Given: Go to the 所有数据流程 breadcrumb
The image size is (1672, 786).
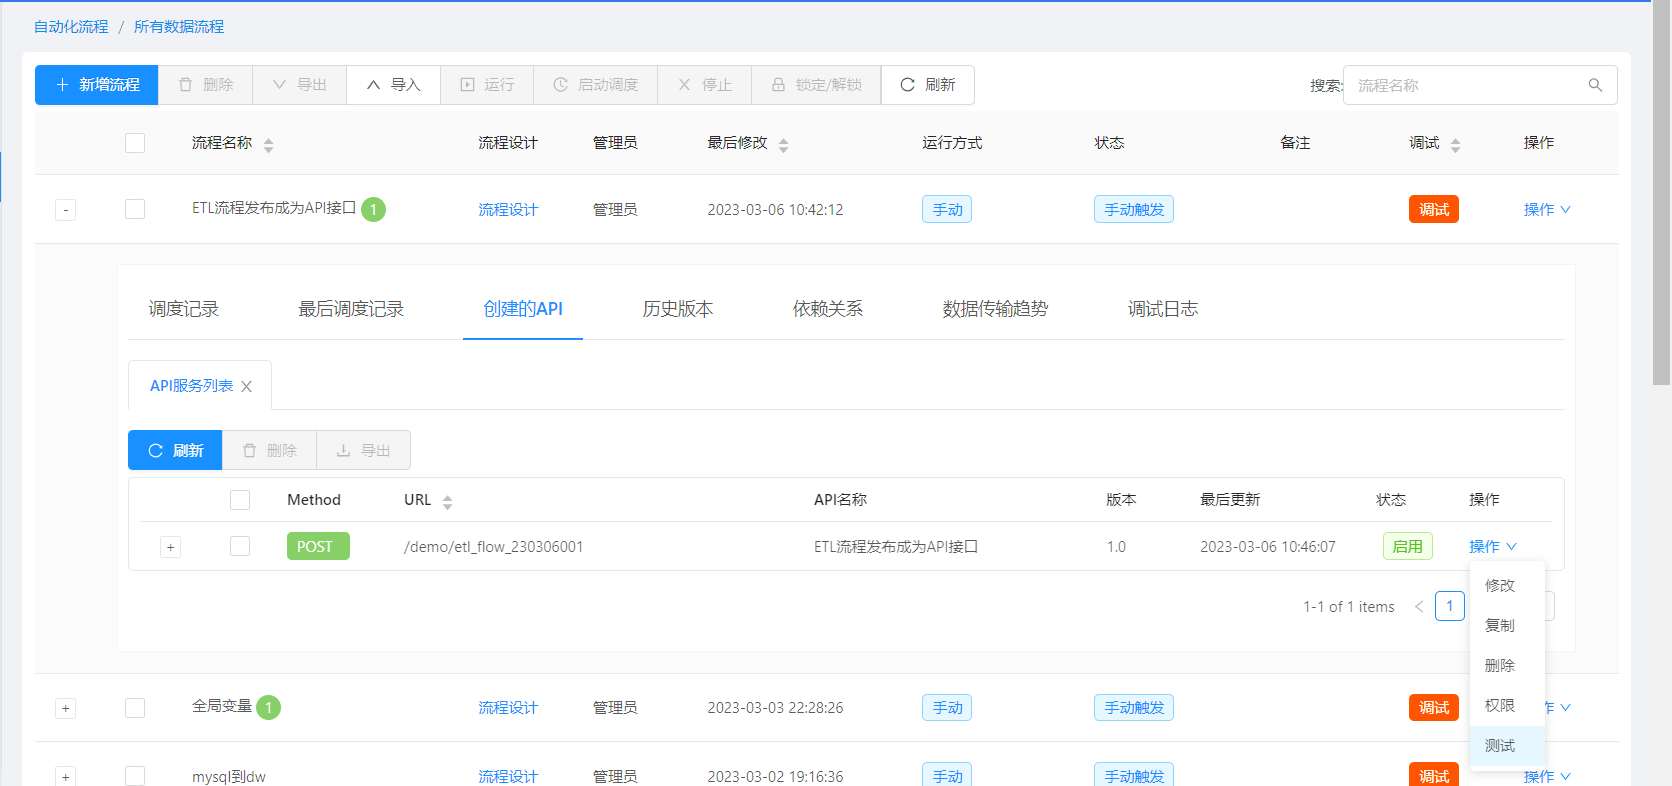Looking at the screenshot, I should pos(179,27).
